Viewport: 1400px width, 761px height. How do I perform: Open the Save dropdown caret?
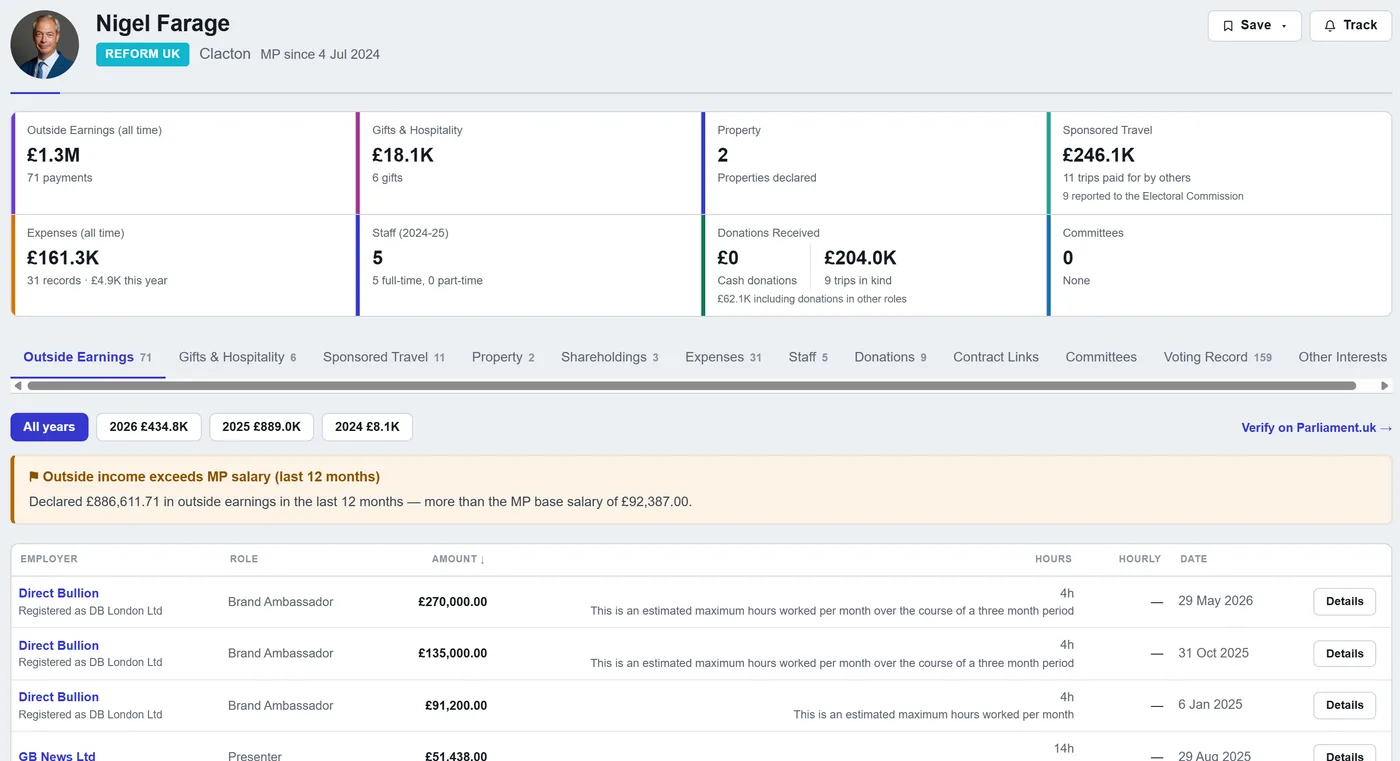(1284, 26)
